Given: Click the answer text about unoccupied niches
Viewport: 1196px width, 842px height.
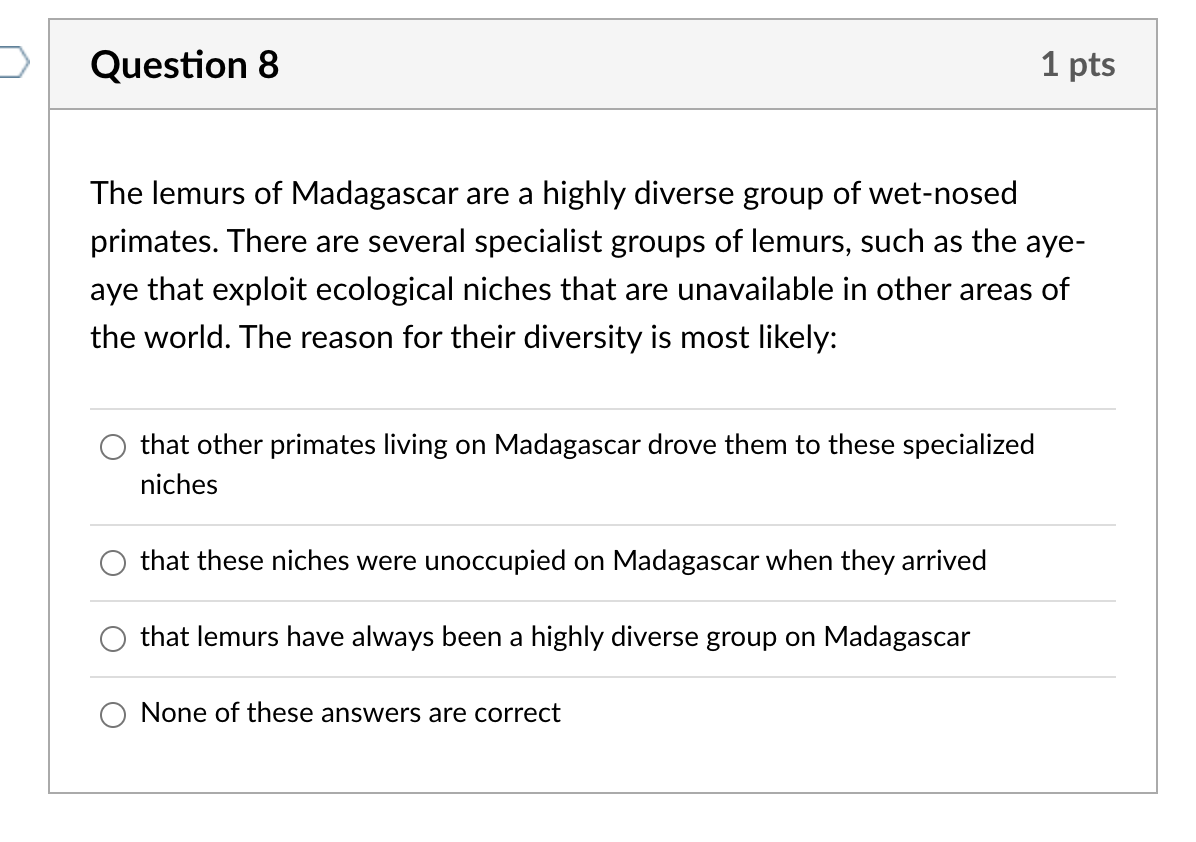Looking at the screenshot, I should (565, 562).
